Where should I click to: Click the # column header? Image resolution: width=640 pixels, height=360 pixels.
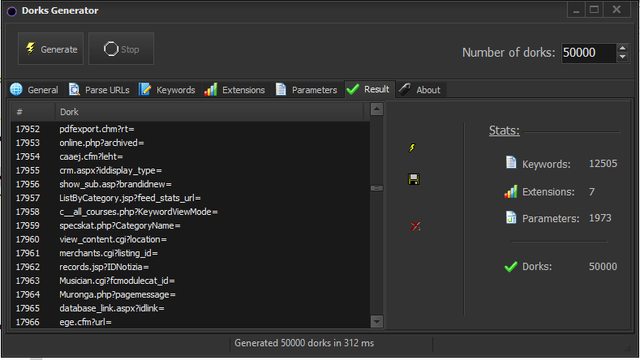(33, 112)
